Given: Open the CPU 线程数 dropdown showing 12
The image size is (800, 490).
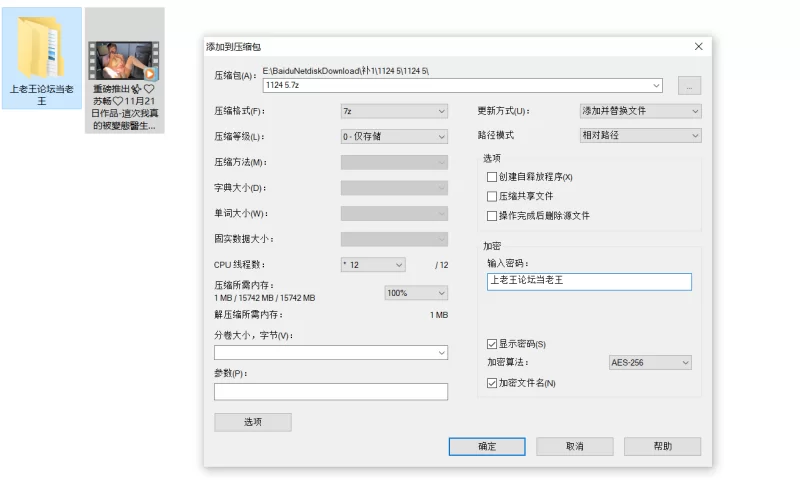Looking at the screenshot, I should [373, 265].
